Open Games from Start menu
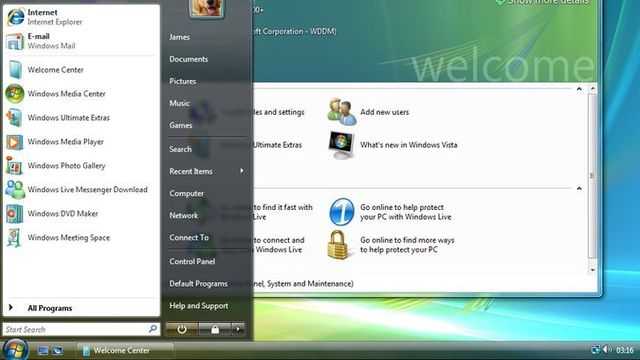The height and width of the screenshot is (360, 640). tap(181, 125)
